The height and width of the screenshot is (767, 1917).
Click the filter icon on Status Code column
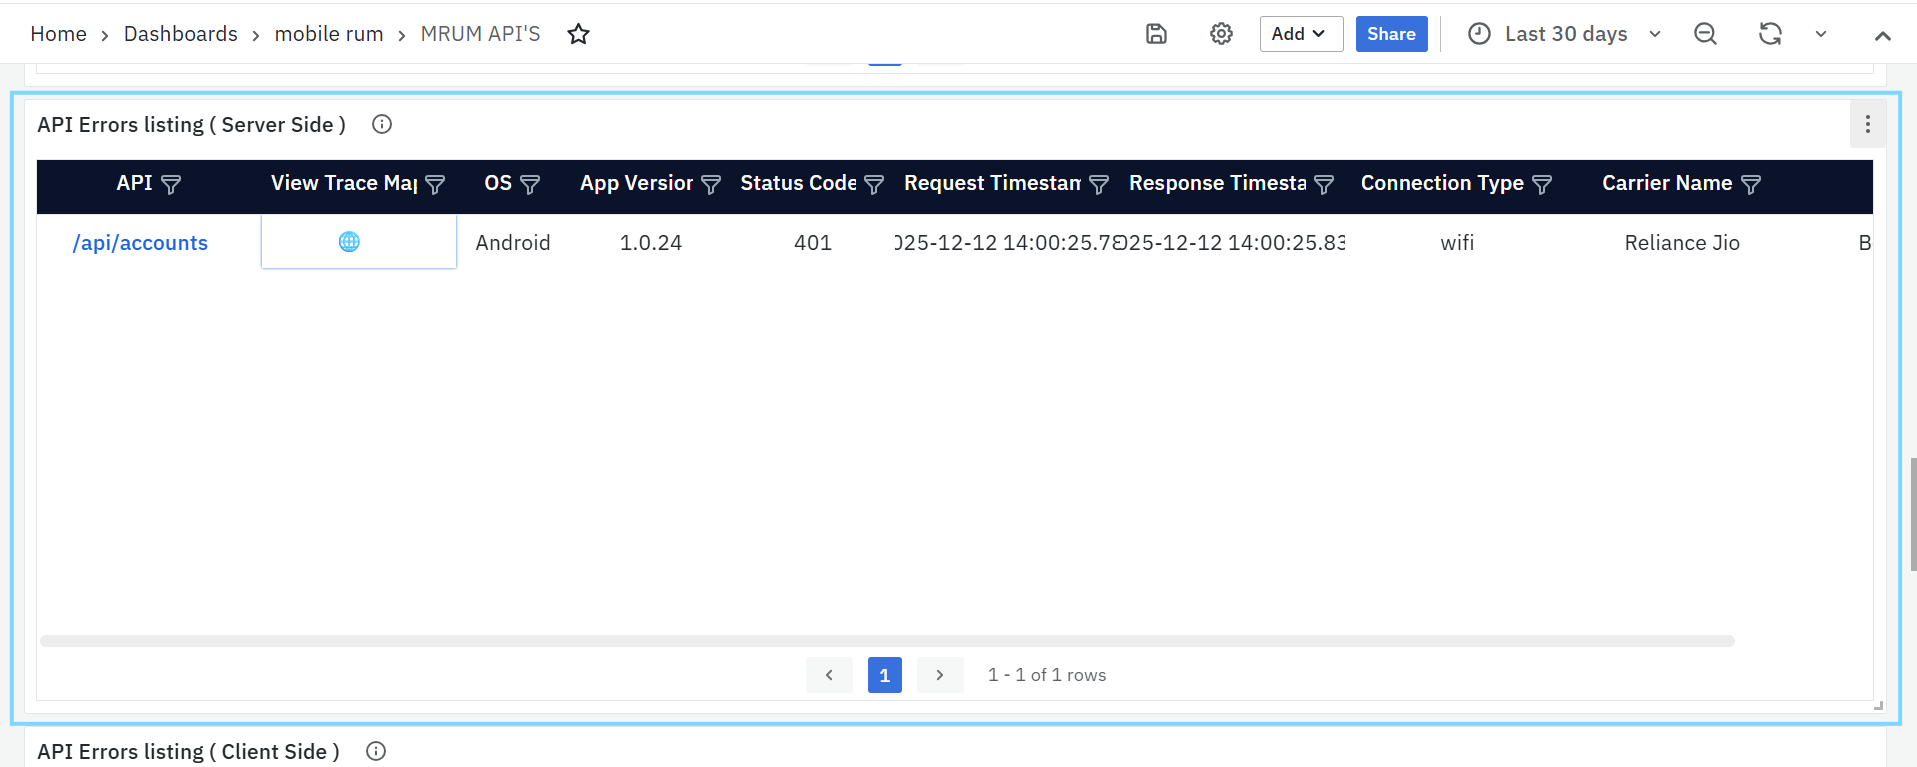[874, 185]
